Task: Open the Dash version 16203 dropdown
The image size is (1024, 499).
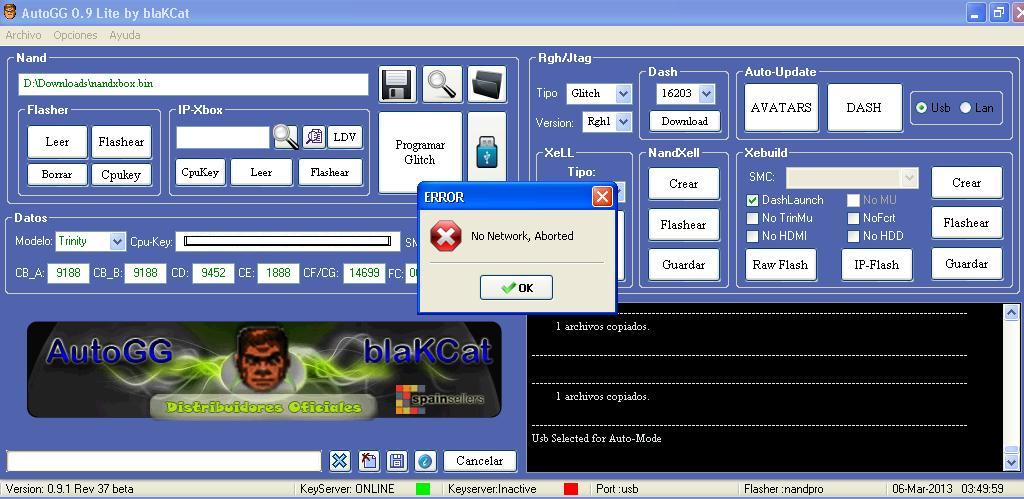Action: point(706,93)
